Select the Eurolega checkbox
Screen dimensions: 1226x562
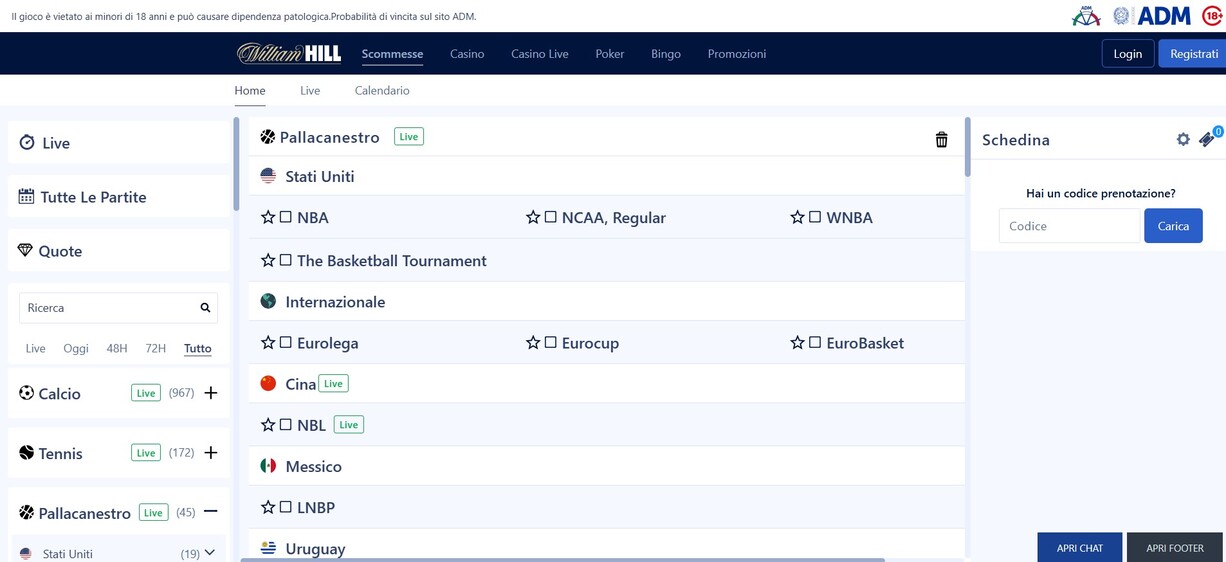click(286, 343)
